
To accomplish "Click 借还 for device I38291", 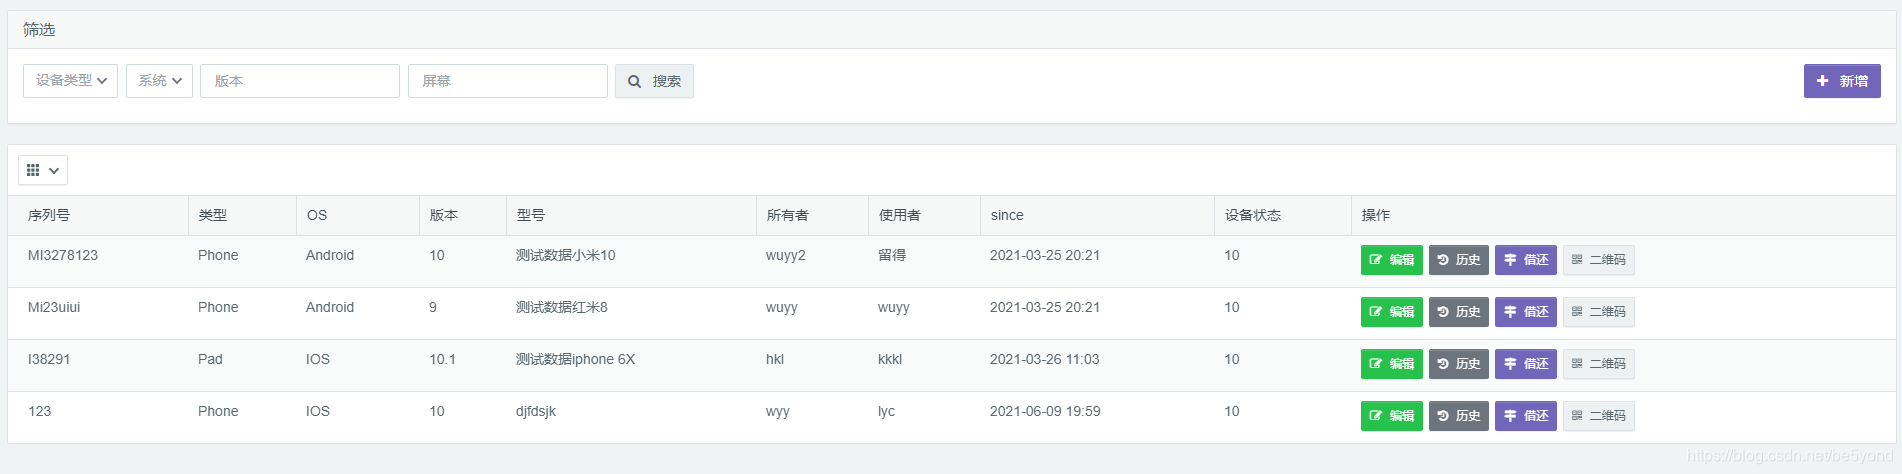I will coord(1526,364).
